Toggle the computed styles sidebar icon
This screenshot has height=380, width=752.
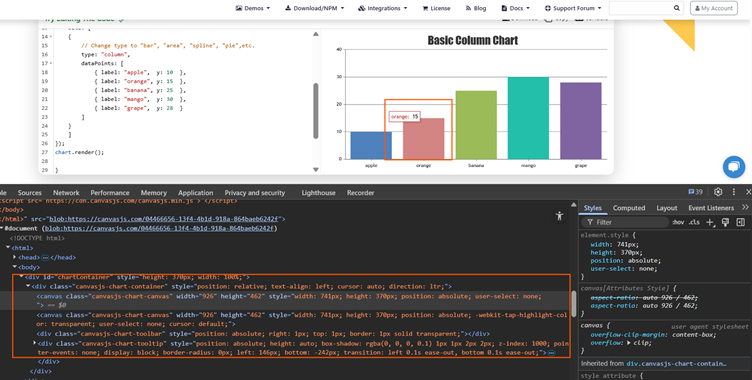(x=740, y=222)
